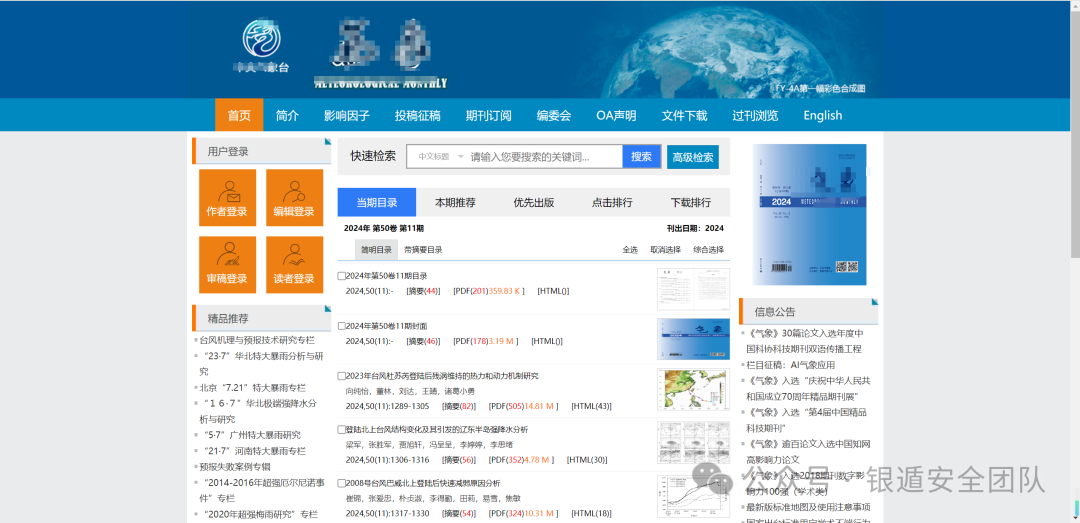Select the 当期目录 tab
This screenshot has width=1080, height=523.
coord(377,203)
